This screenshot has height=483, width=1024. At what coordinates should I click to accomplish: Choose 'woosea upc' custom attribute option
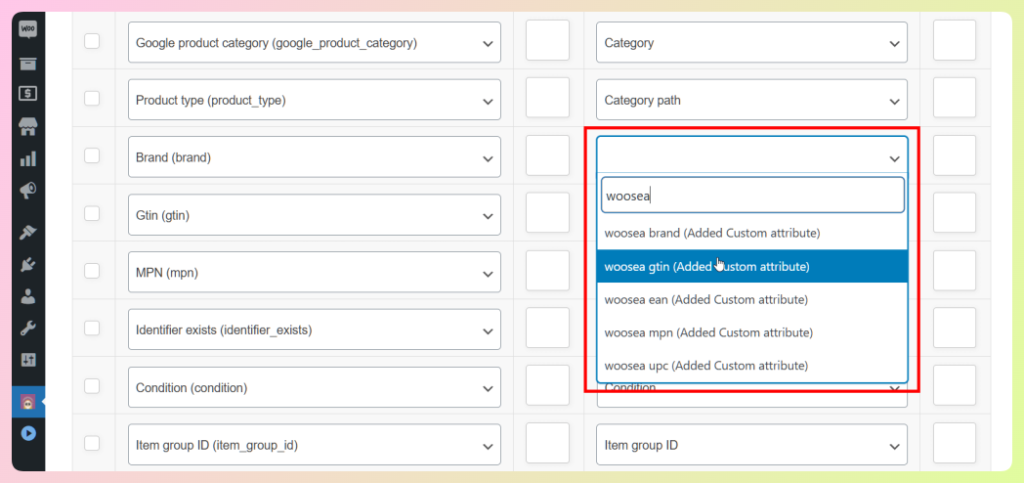coord(752,366)
